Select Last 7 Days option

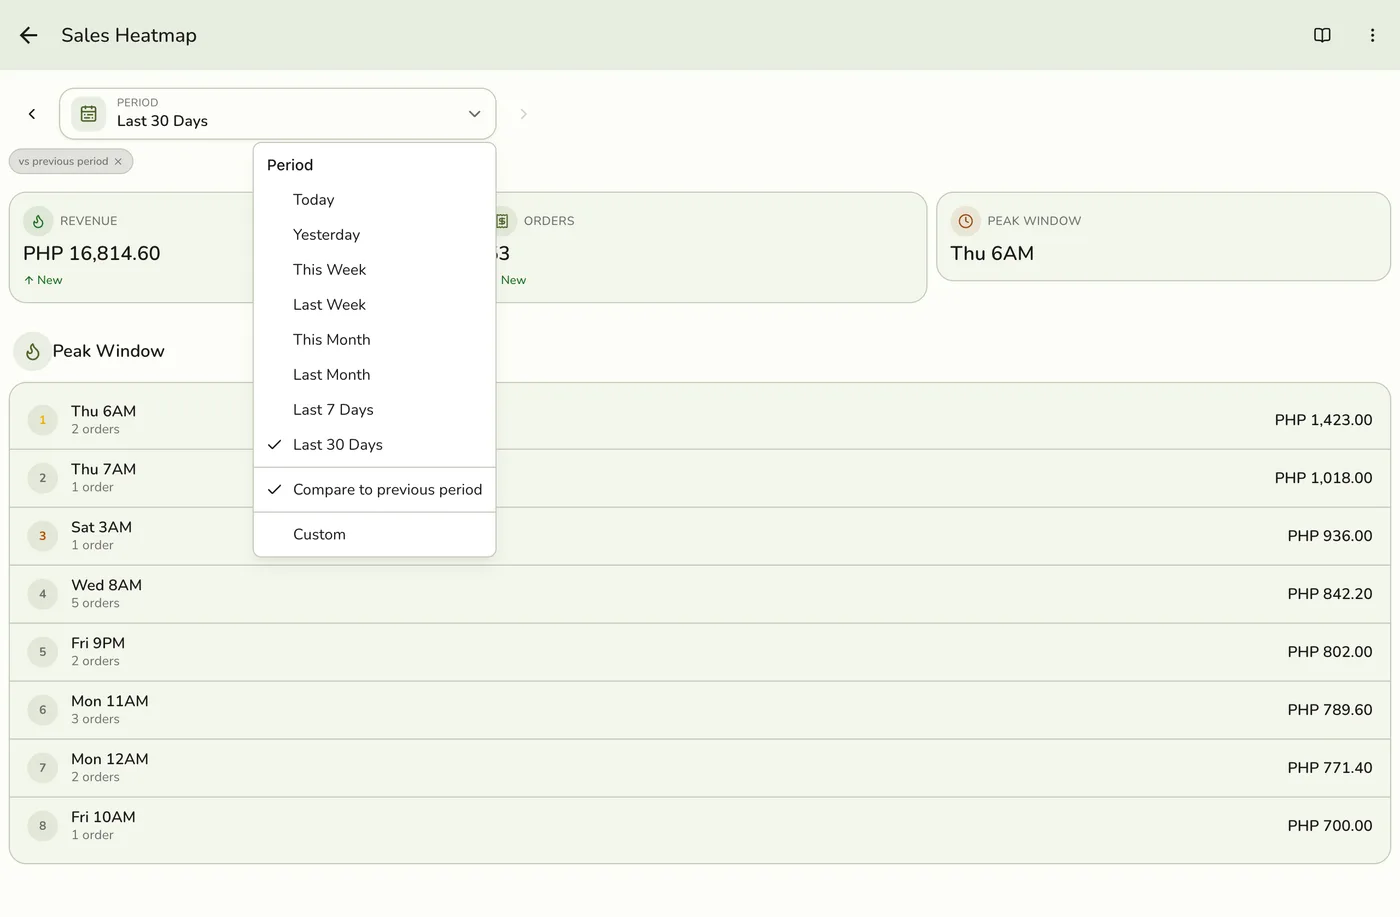pyautogui.click(x=375, y=410)
